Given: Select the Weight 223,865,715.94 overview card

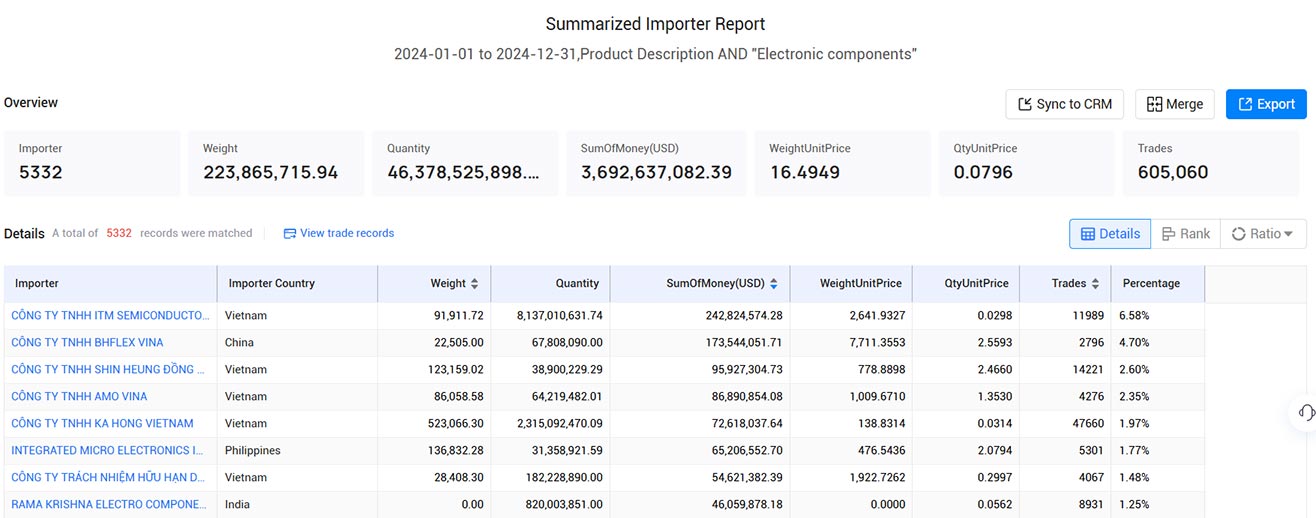Looking at the screenshot, I should [276, 162].
